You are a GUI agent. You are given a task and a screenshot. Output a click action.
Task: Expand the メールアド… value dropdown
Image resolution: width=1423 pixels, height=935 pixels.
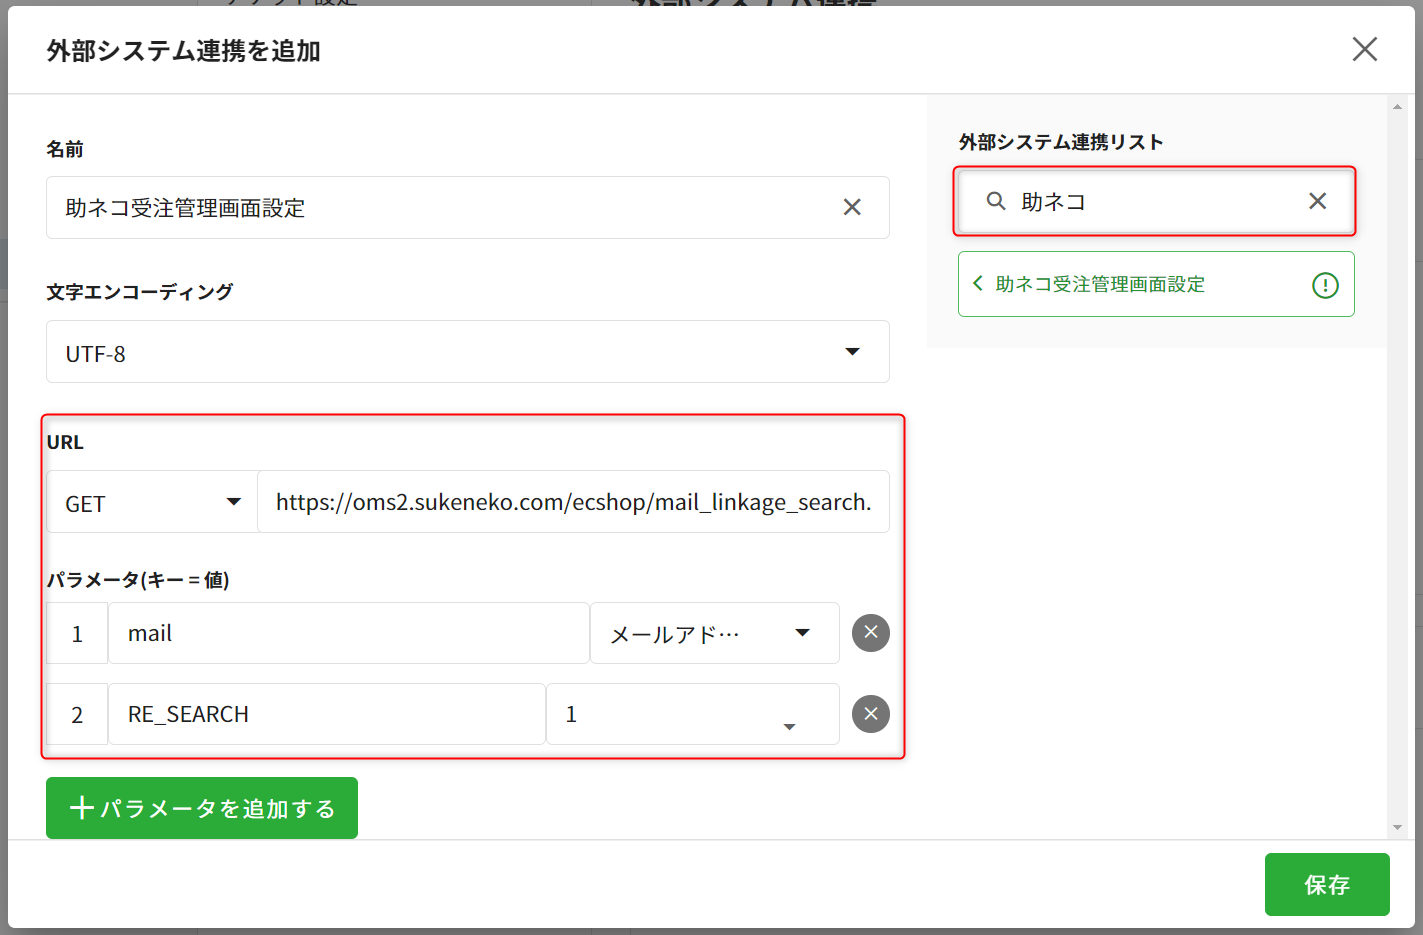pyautogui.click(x=802, y=633)
